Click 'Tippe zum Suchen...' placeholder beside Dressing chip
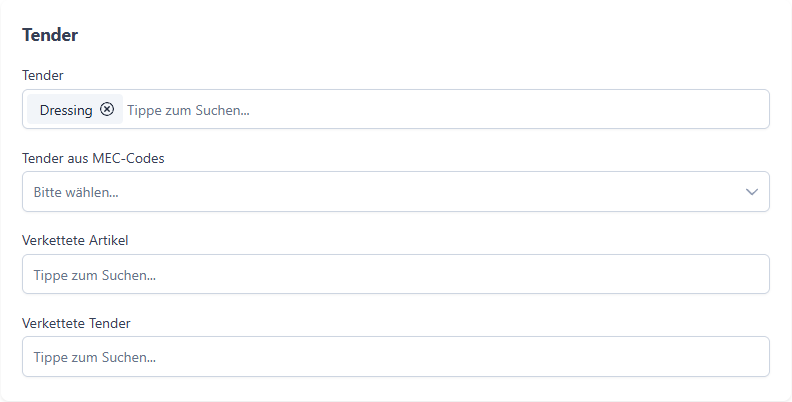Screen dimensions: 792x402 click(x=188, y=110)
